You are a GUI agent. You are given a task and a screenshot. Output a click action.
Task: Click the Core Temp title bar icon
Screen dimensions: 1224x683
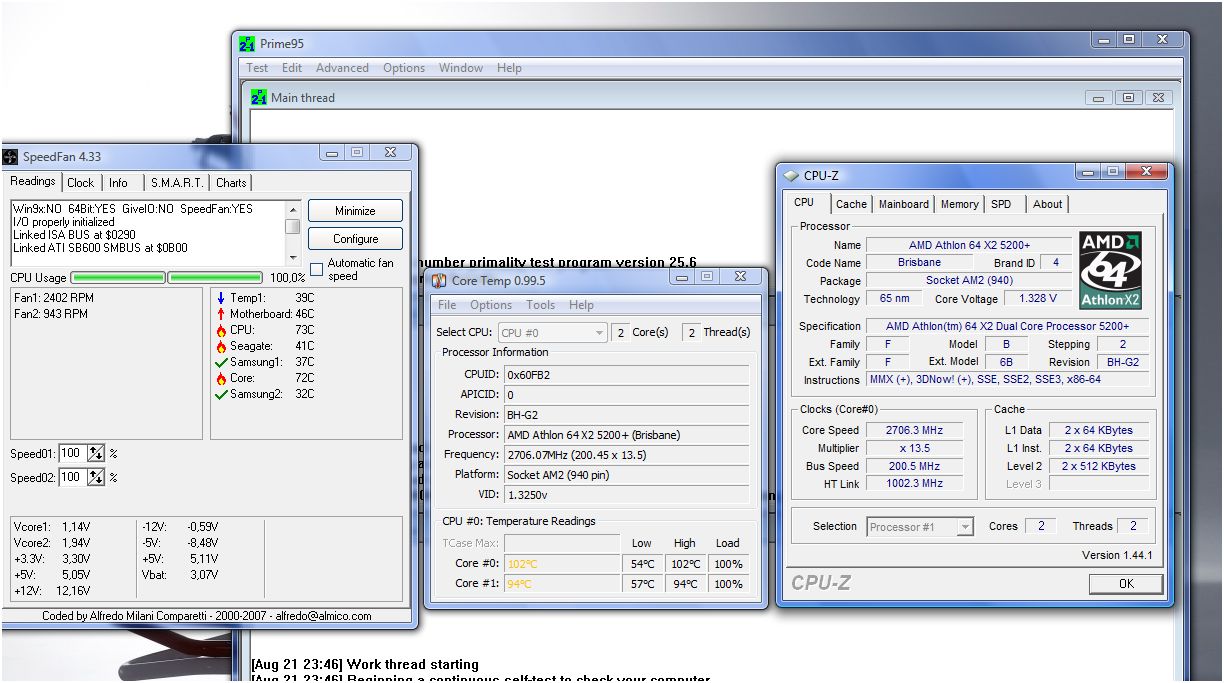[439, 281]
